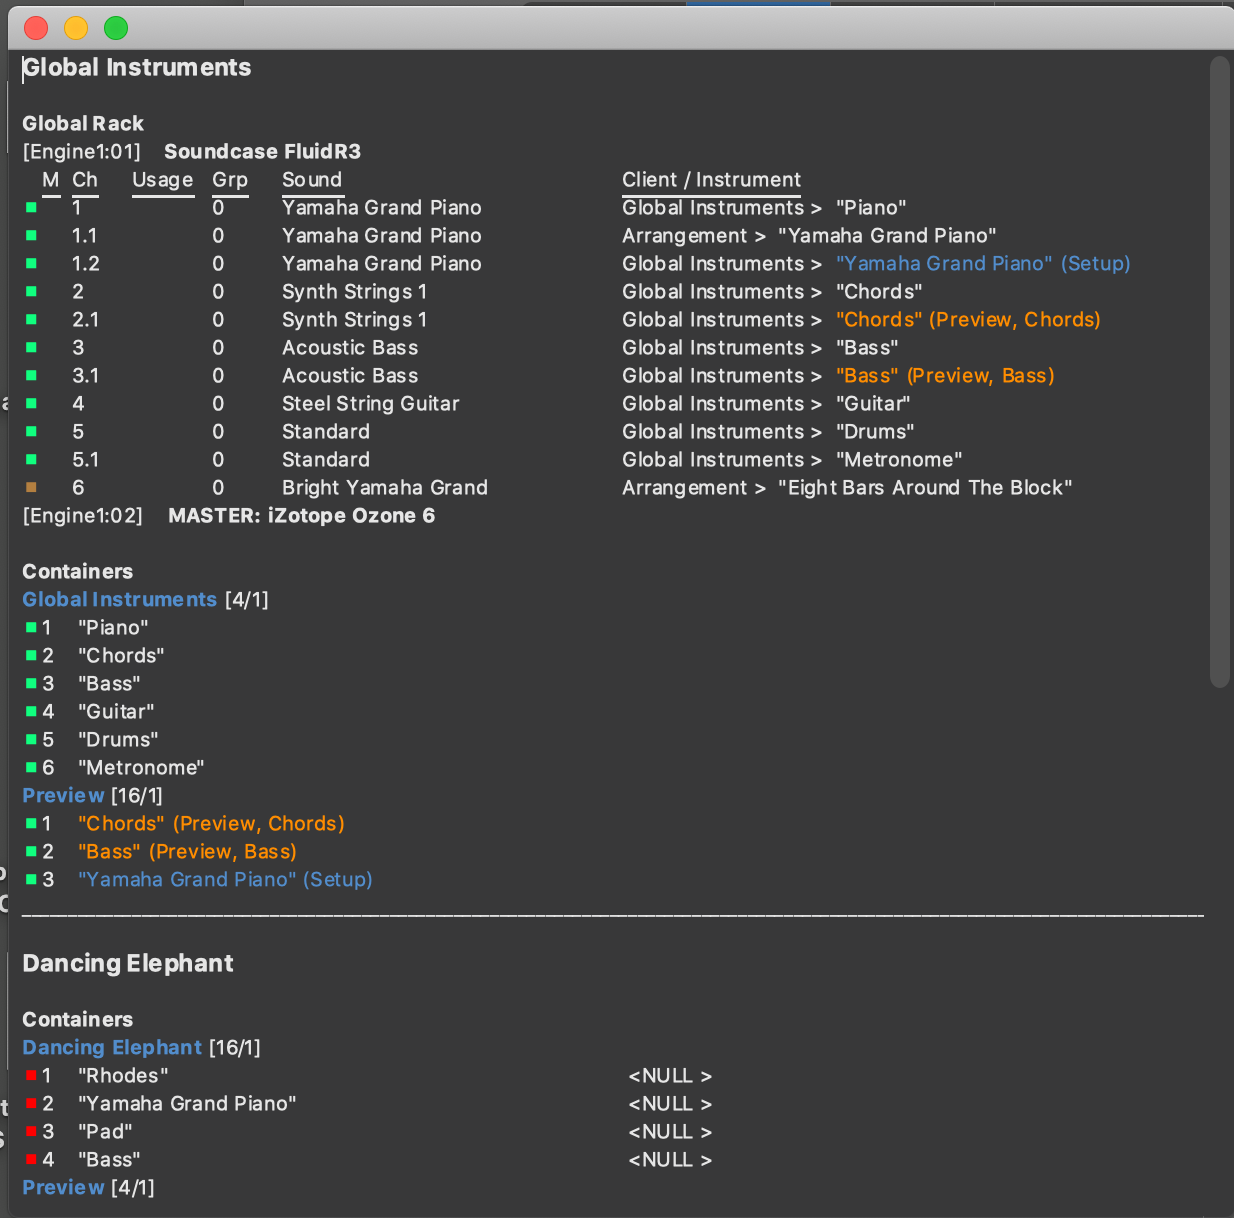
Task: Click the vertical scrollbar thumb on the right
Action: pos(1218,370)
